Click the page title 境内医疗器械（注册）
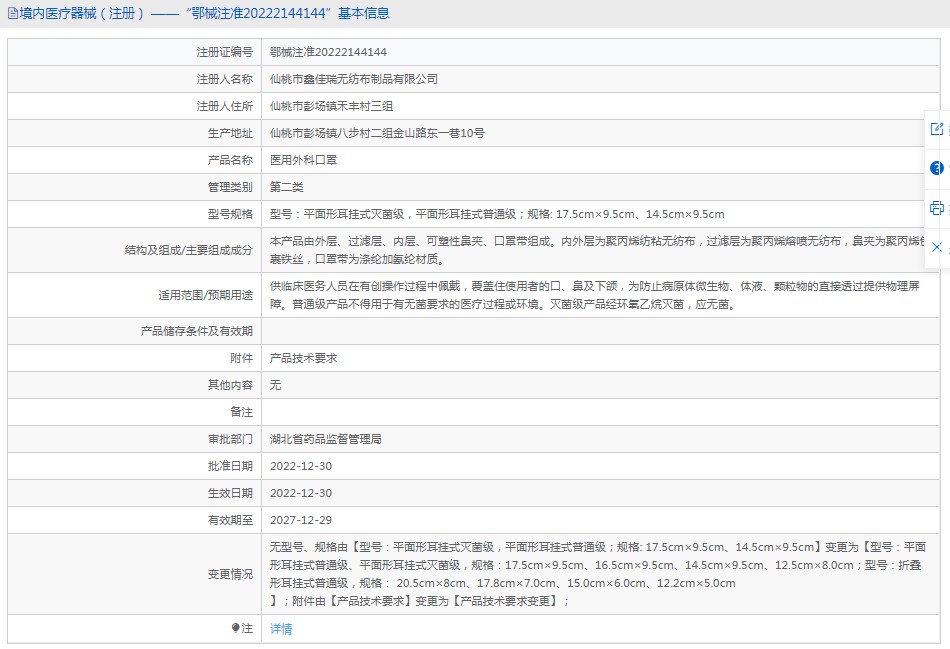The image size is (950, 649). click(x=82, y=13)
